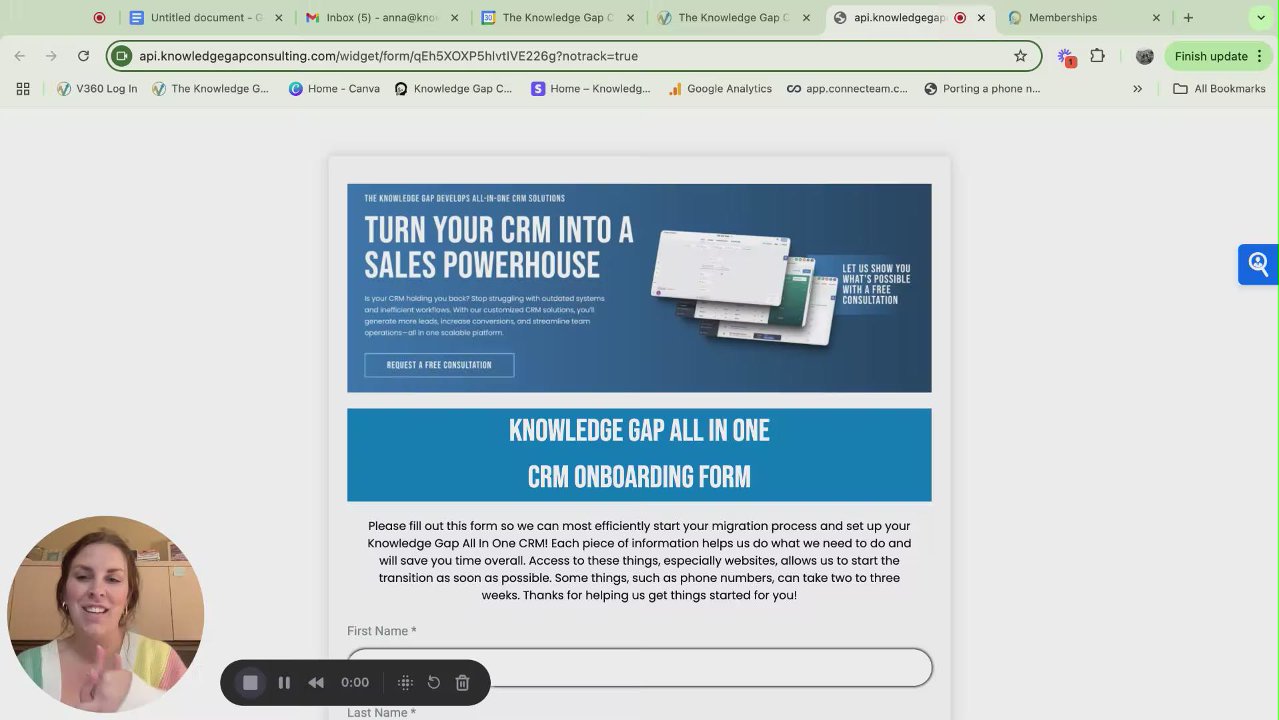Open the Apps grid in bookmarks bar
1279x720 pixels.
23,88
